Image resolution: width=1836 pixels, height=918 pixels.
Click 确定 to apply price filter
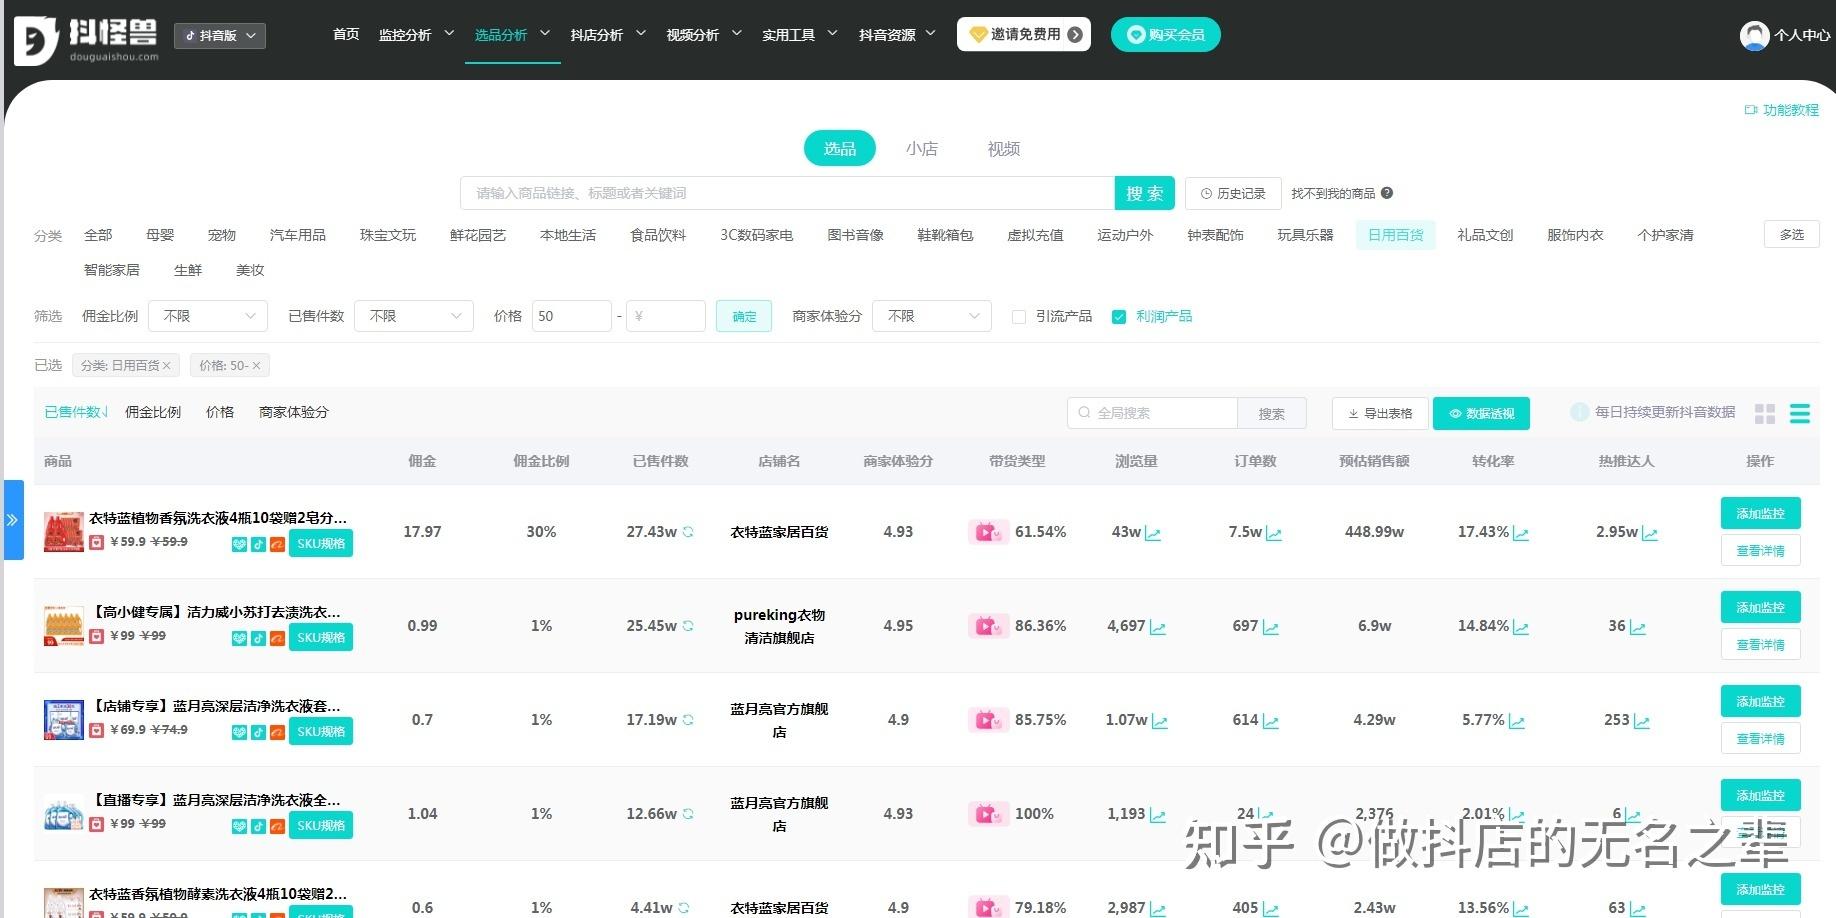pyautogui.click(x=744, y=316)
